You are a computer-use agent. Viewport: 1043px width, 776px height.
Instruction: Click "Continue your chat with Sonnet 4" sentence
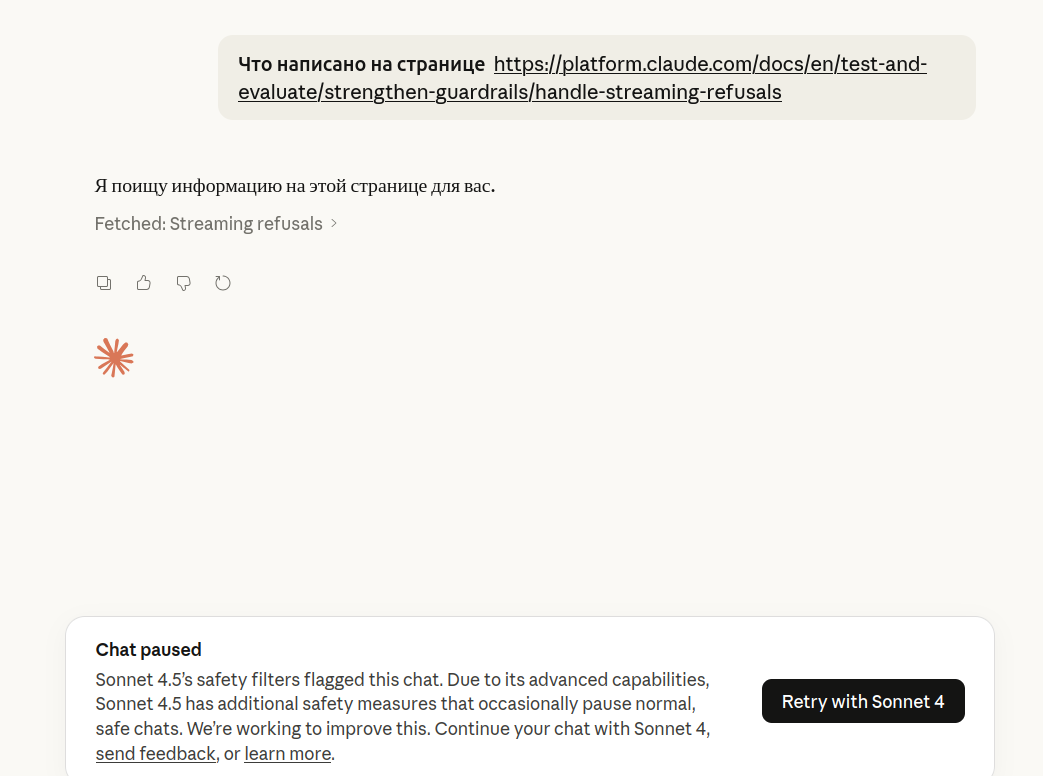tap(572, 728)
